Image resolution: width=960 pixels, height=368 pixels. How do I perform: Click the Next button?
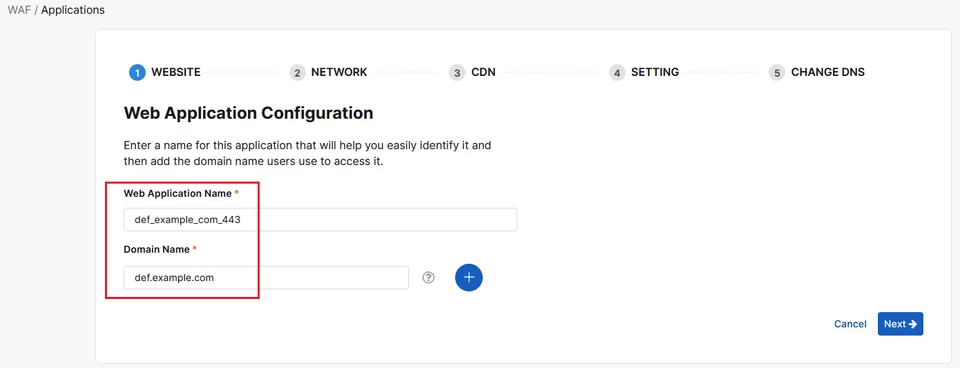coord(900,324)
